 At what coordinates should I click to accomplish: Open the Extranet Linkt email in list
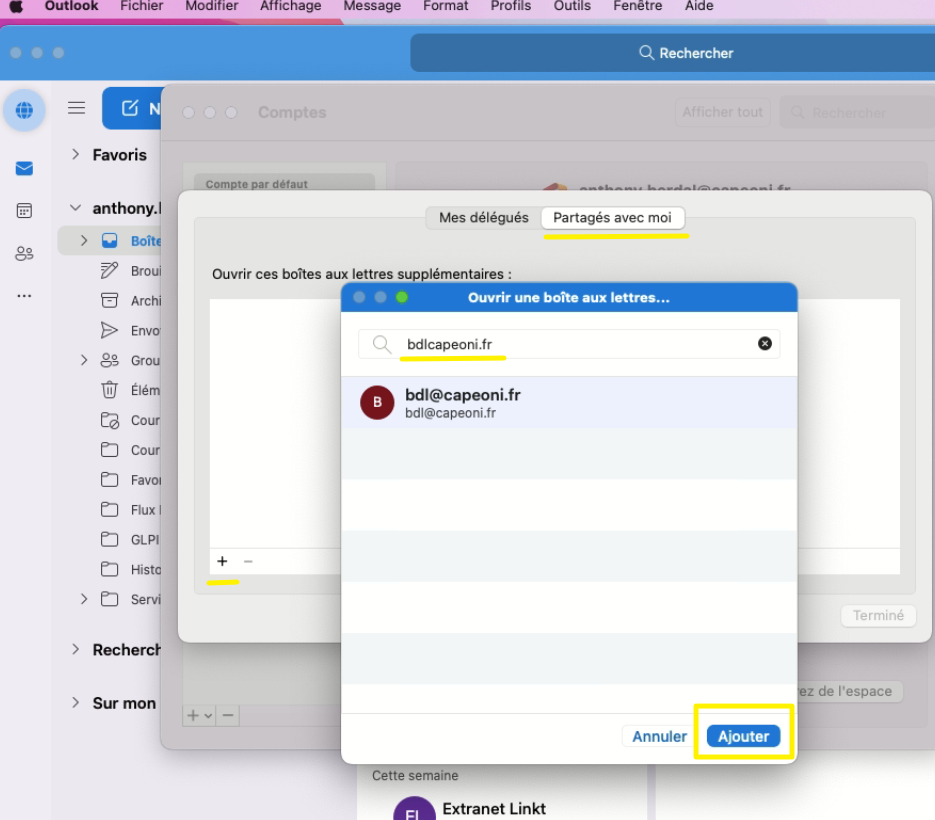(501, 809)
